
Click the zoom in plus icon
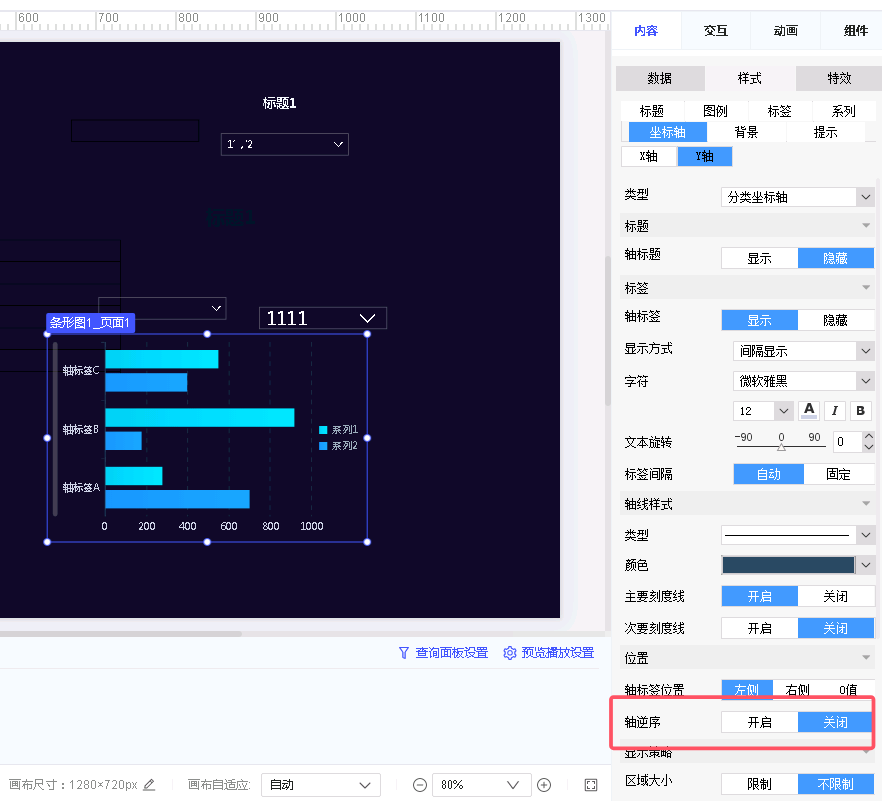pyautogui.click(x=544, y=785)
